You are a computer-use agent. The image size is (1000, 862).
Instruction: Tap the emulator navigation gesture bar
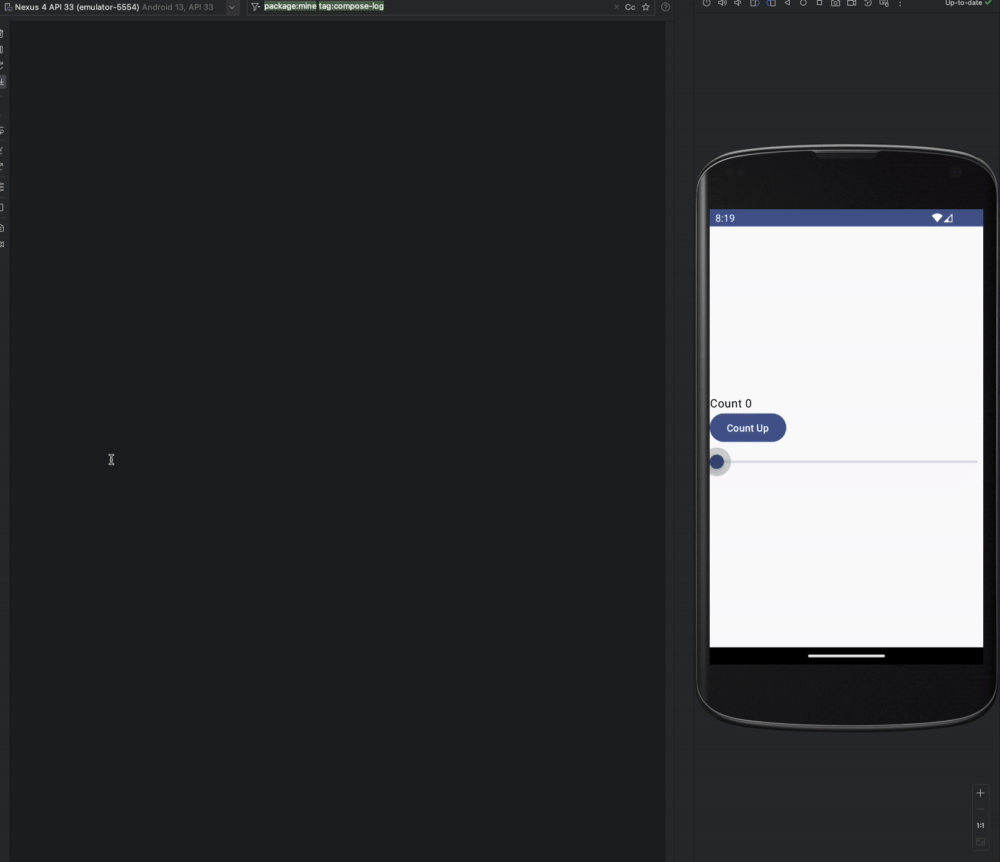point(846,655)
